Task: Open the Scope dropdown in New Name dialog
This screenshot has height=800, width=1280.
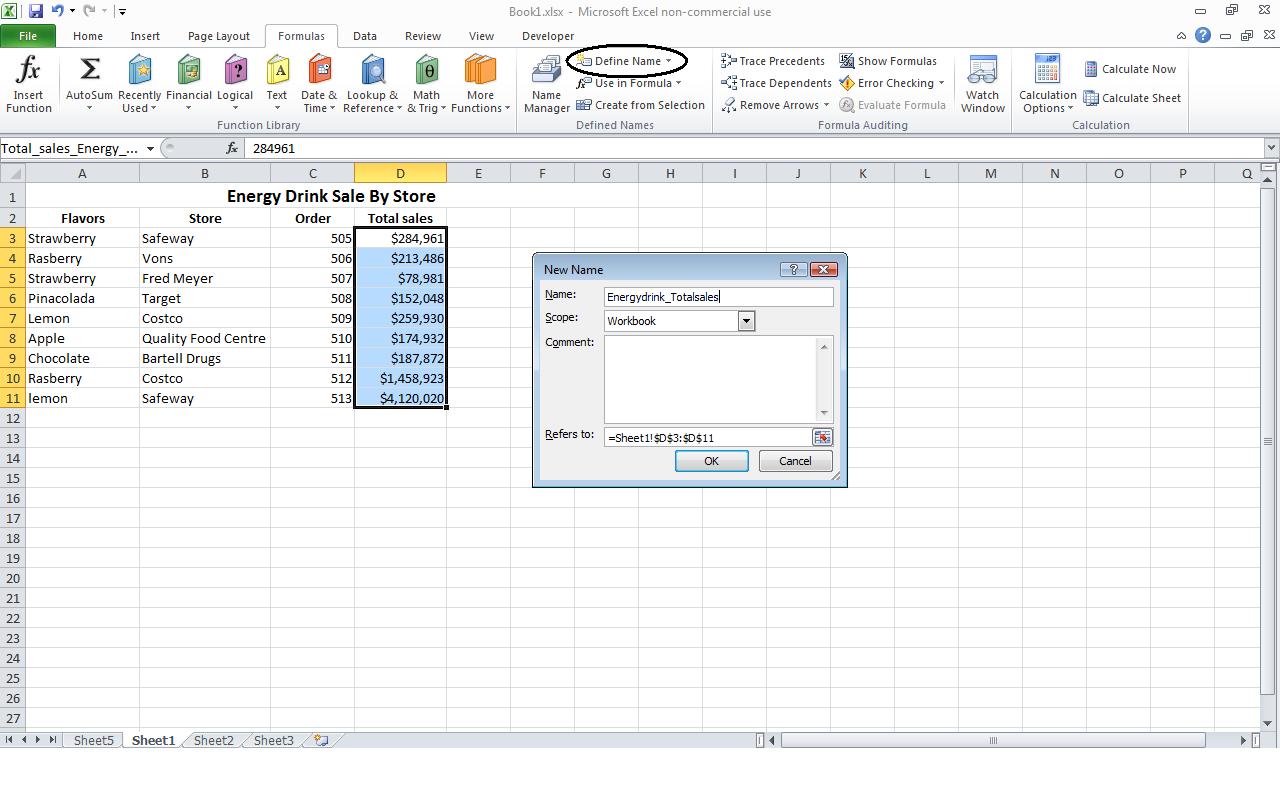Action: [x=746, y=320]
